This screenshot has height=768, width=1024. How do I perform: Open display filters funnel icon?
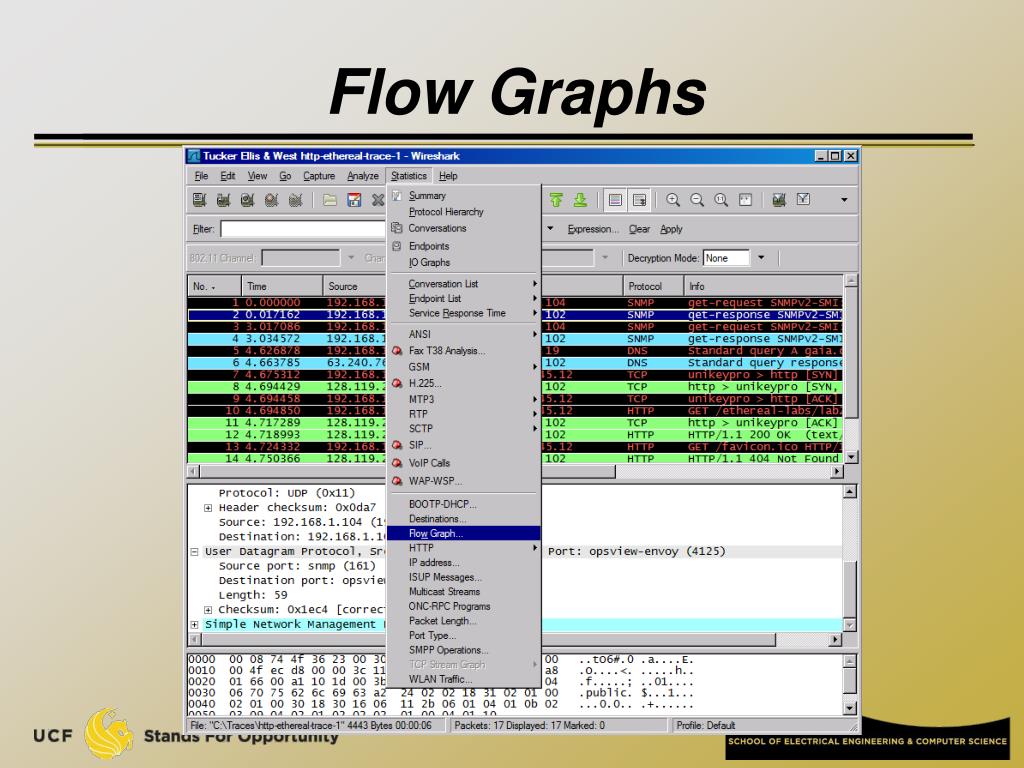[x=803, y=200]
